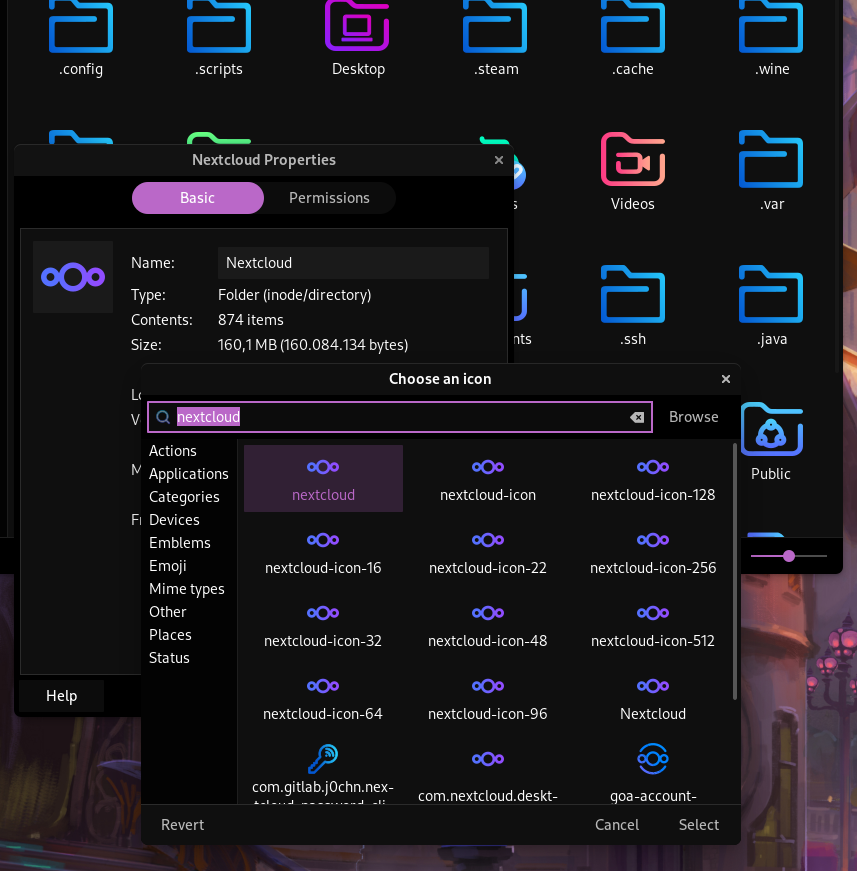Image resolution: width=857 pixels, height=871 pixels.
Task: Open the Desktop folder
Action: pyautogui.click(x=357, y=39)
